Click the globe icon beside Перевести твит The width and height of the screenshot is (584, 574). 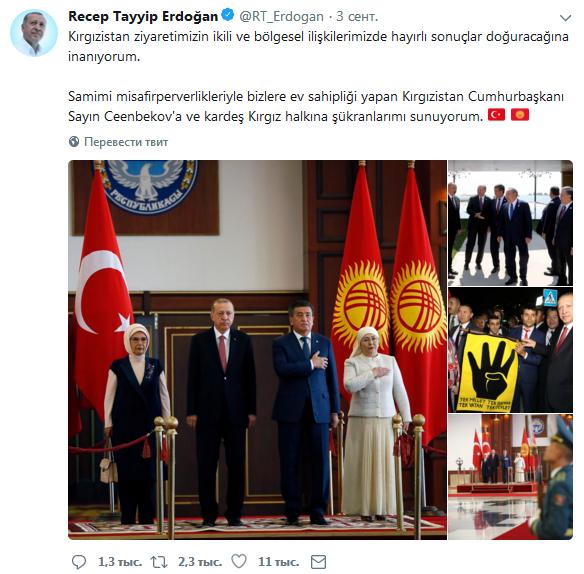coord(74,142)
